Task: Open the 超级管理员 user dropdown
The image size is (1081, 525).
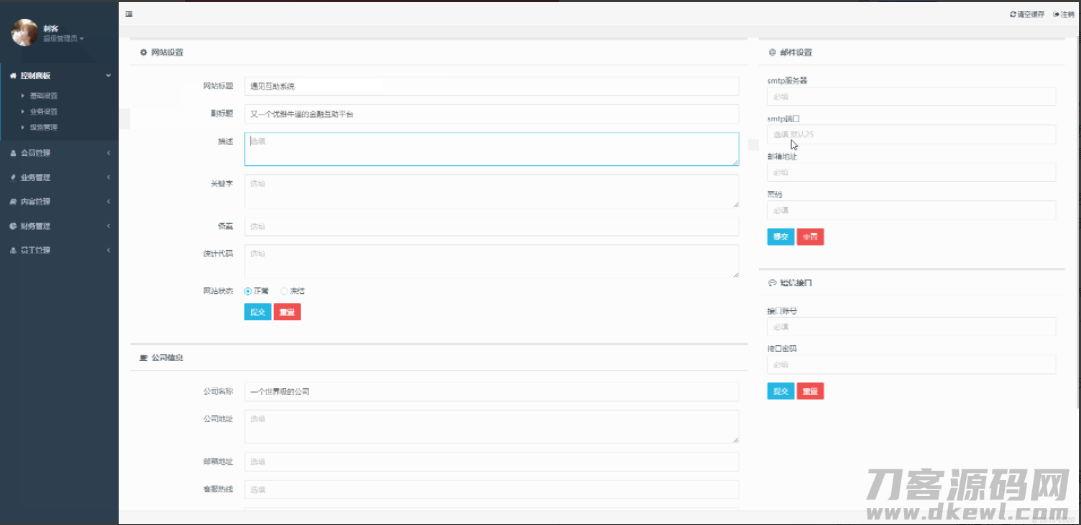Action: click(63, 38)
